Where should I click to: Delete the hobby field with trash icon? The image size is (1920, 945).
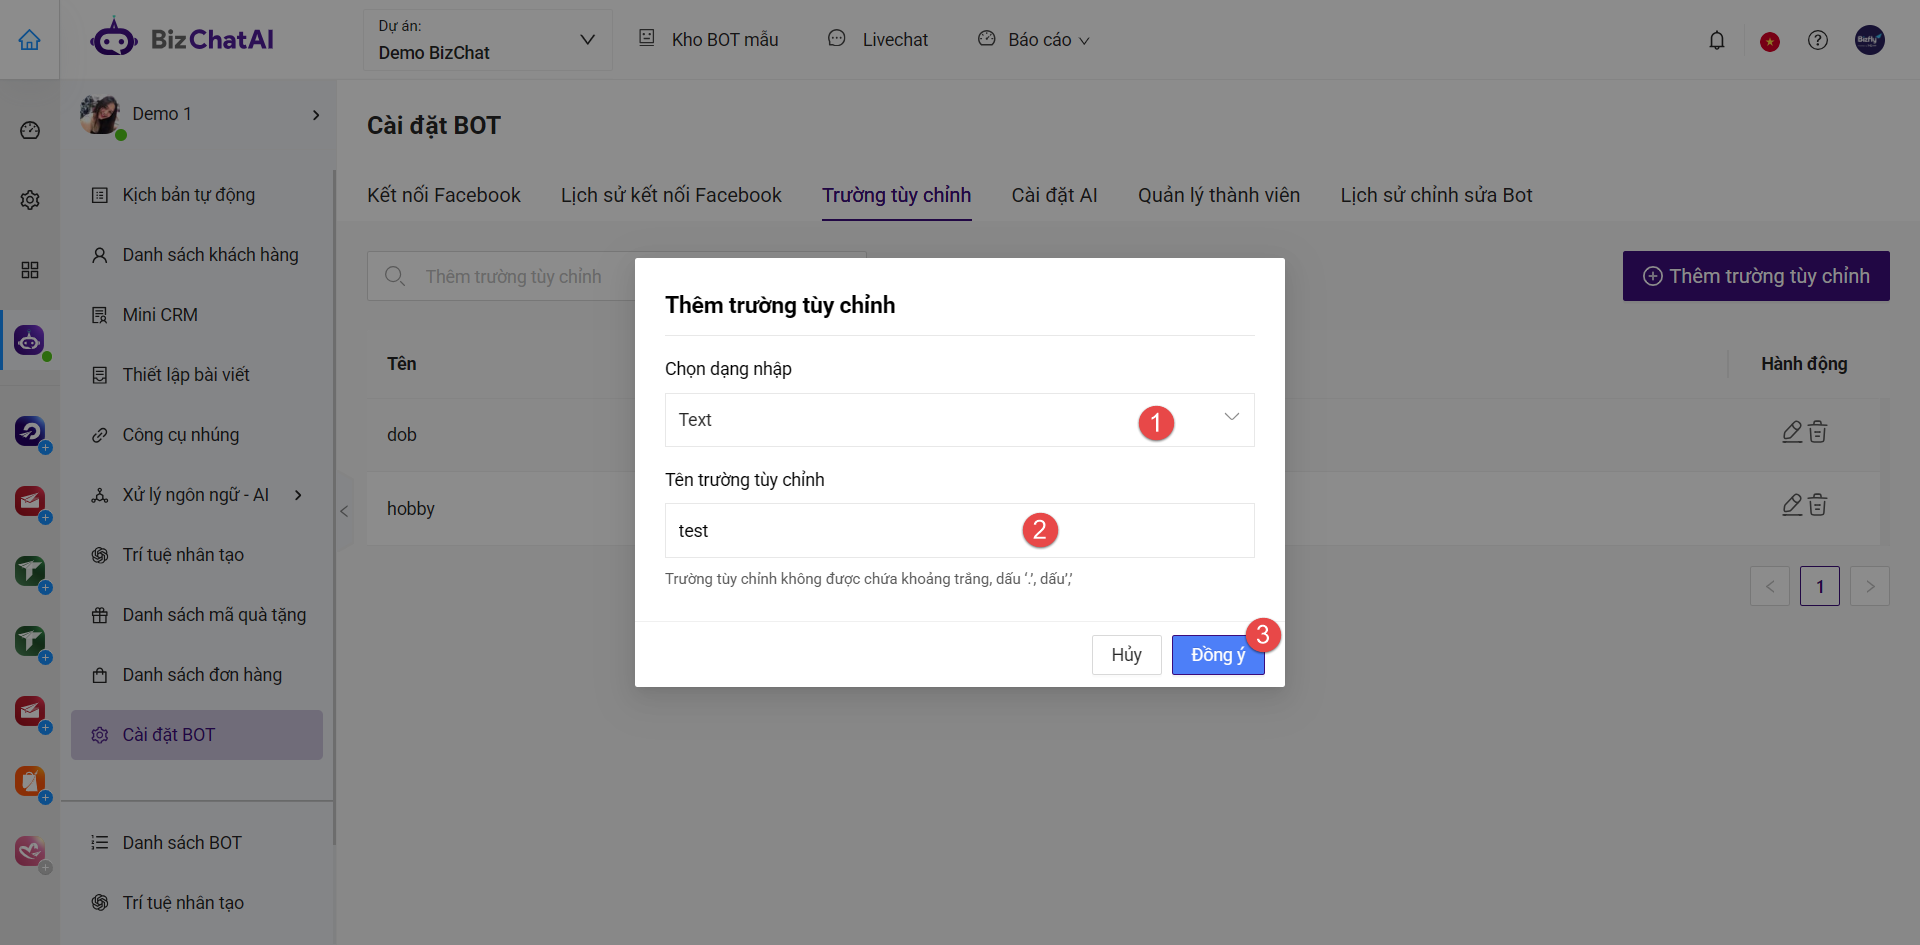(1818, 506)
